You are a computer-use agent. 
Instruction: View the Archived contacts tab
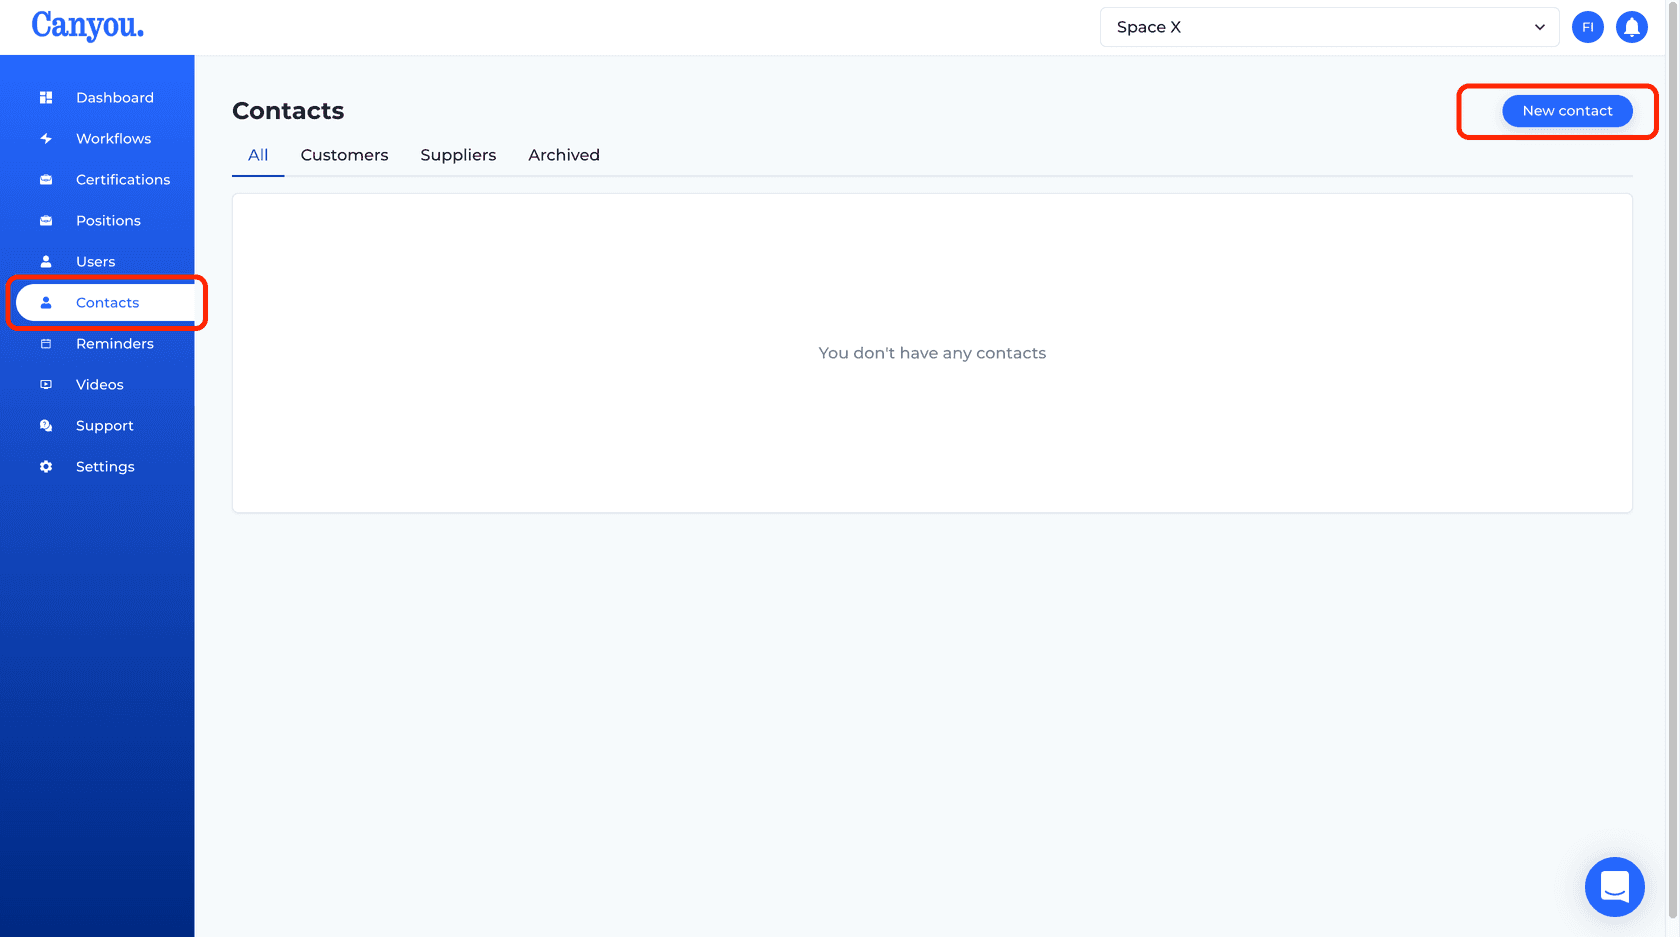tap(564, 155)
